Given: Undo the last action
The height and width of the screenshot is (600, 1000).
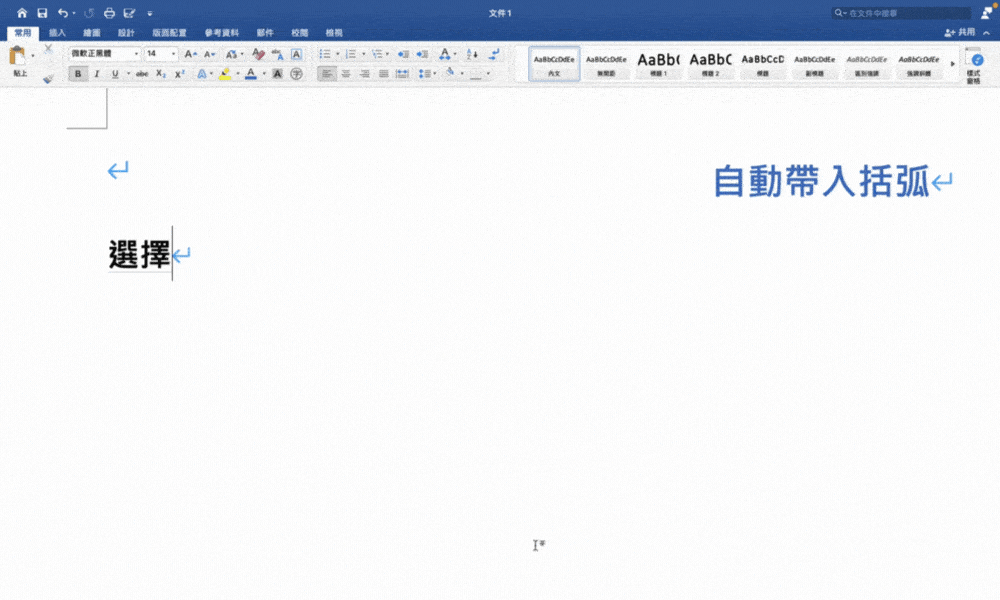Looking at the screenshot, I should [62, 13].
